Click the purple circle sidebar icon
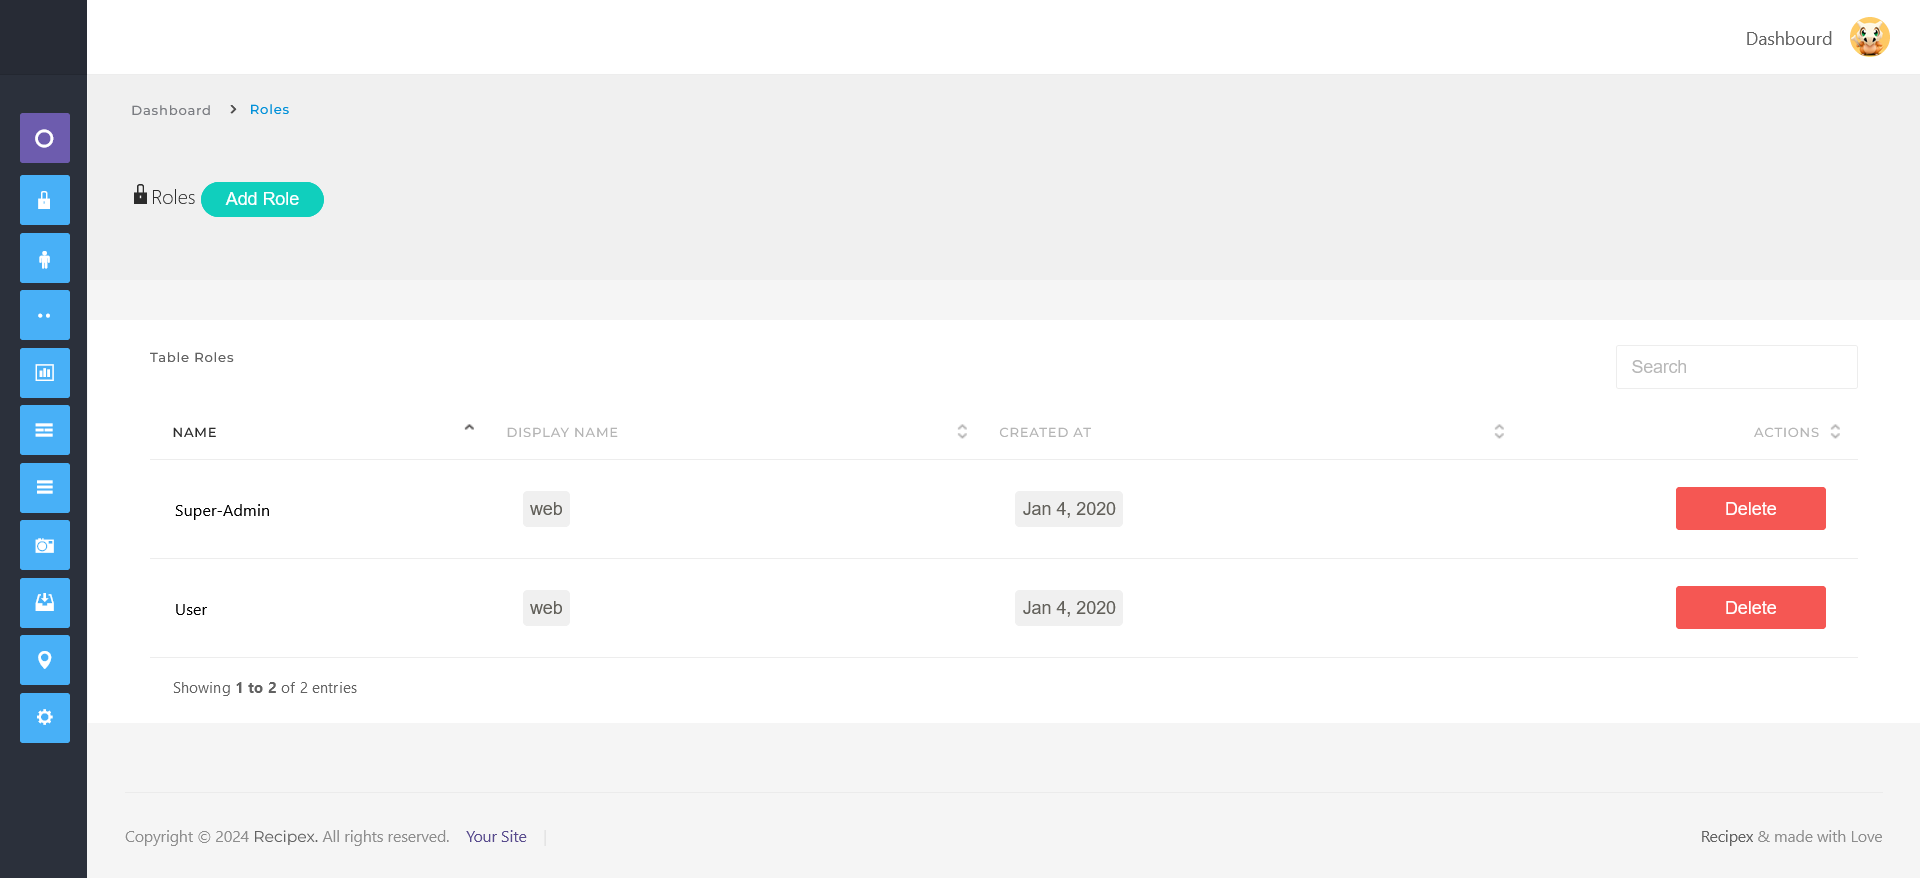 (x=45, y=138)
